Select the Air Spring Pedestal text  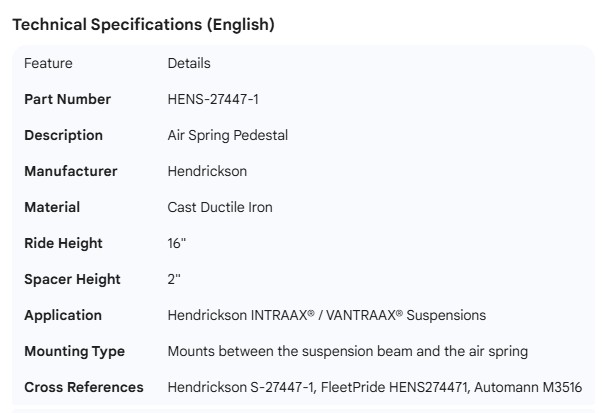coord(228,135)
